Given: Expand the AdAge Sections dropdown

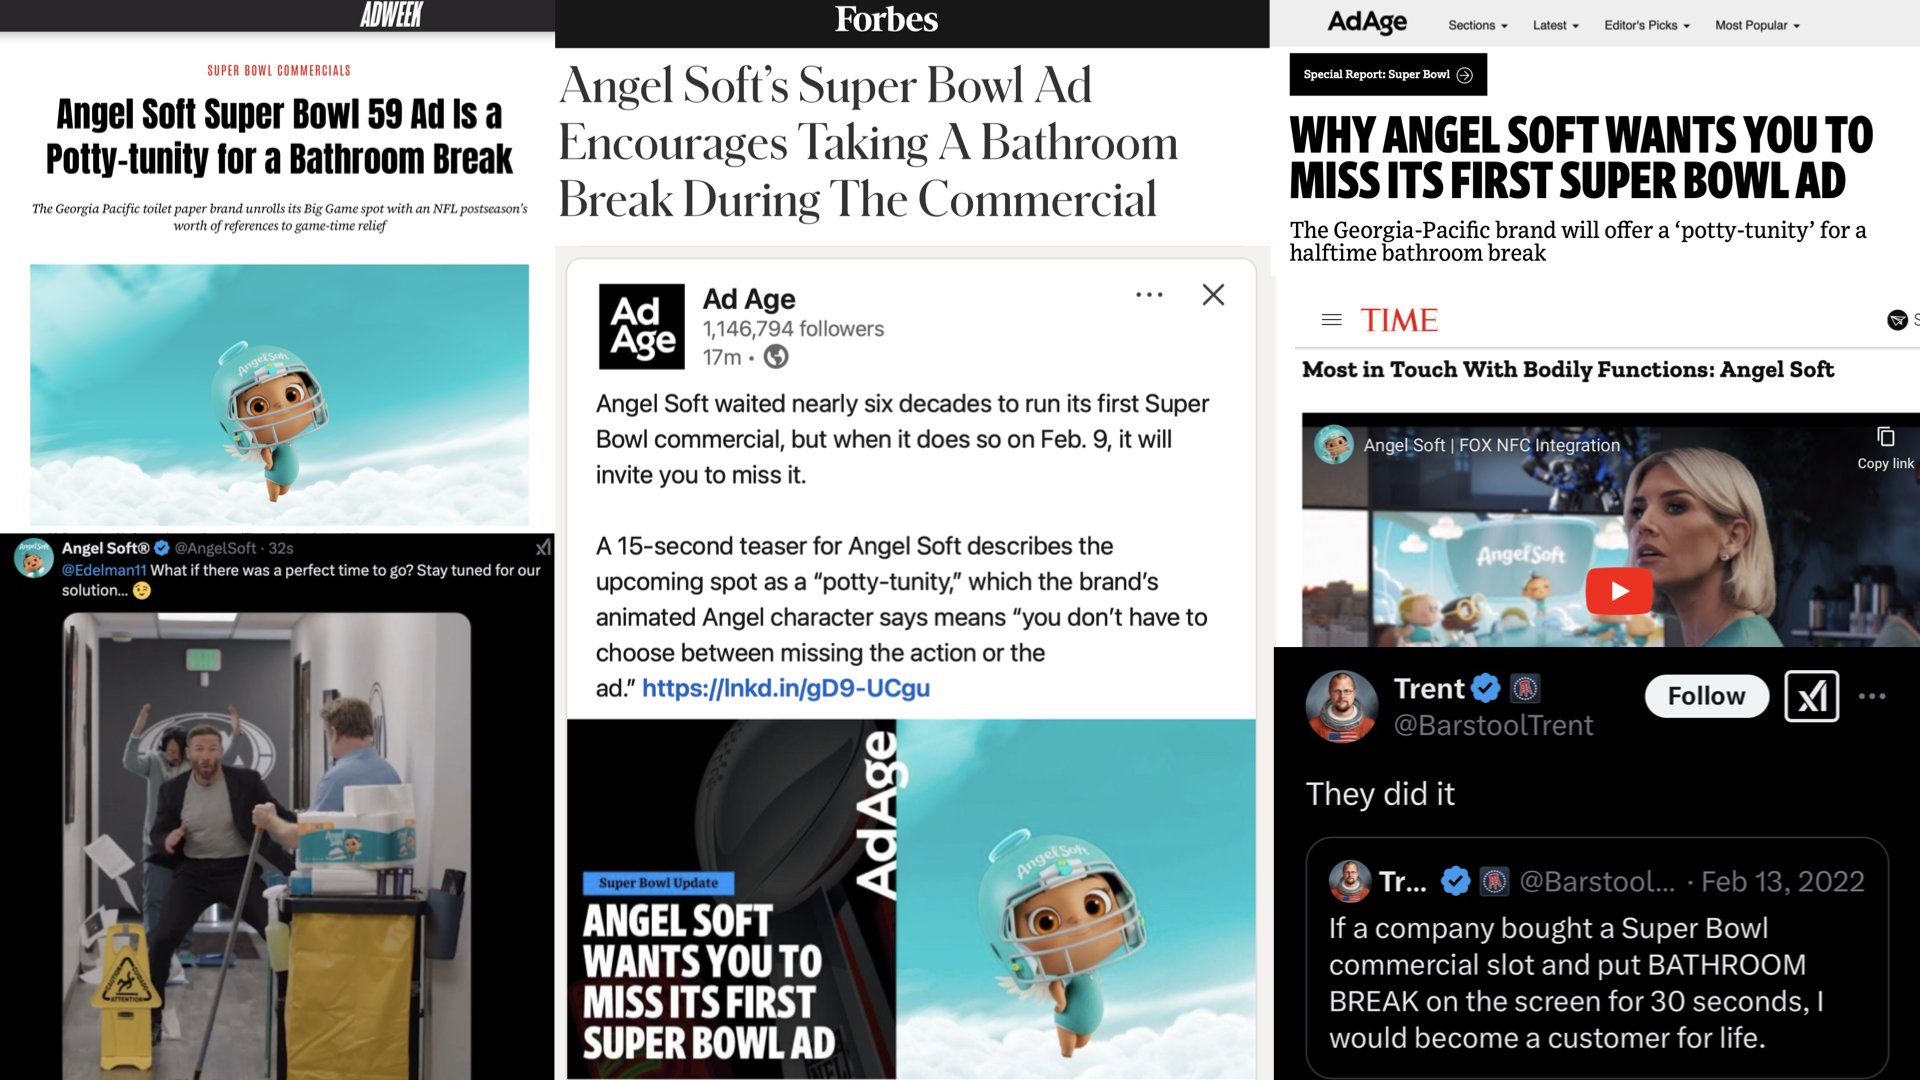Looking at the screenshot, I should click(1477, 25).
